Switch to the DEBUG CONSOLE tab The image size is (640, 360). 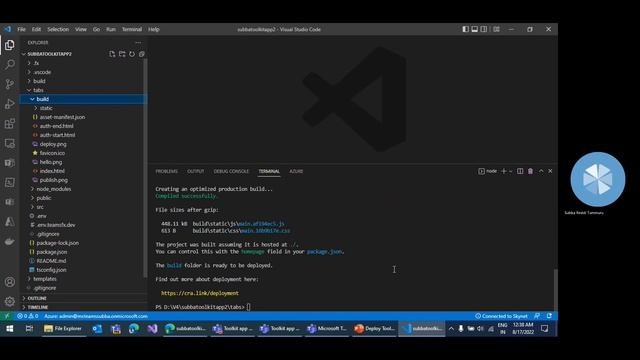[231, 171]
